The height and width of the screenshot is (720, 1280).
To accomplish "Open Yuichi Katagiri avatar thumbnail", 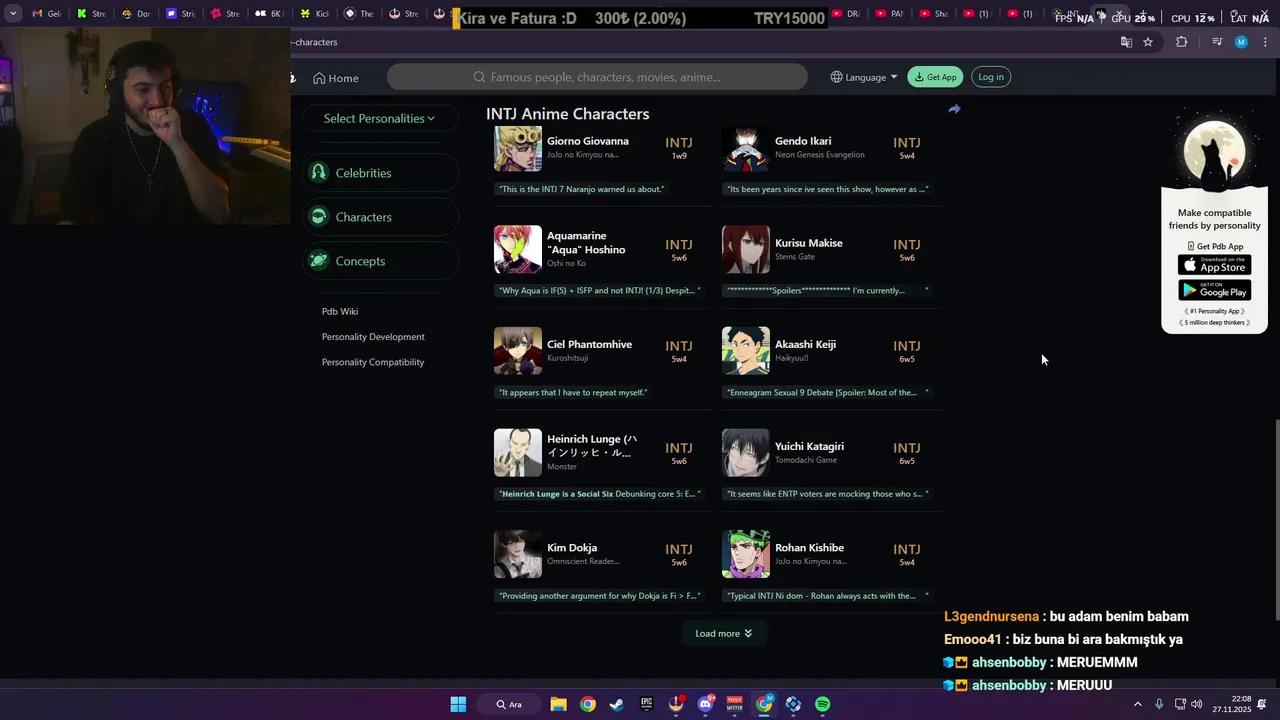I will (x=746, y=453).
